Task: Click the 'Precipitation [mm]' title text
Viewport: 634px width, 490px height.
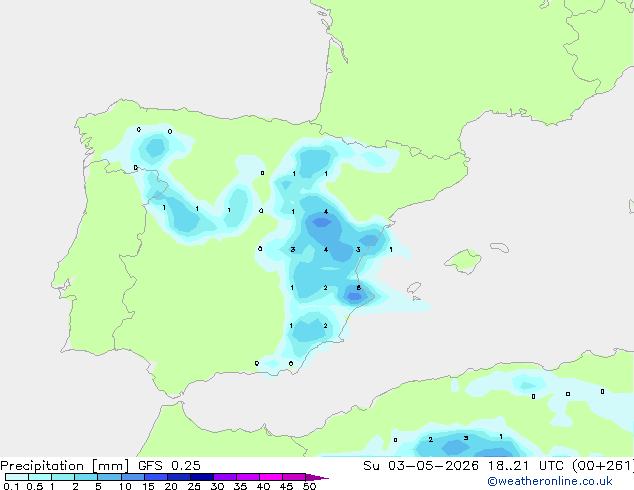Action: pos(65,466)
